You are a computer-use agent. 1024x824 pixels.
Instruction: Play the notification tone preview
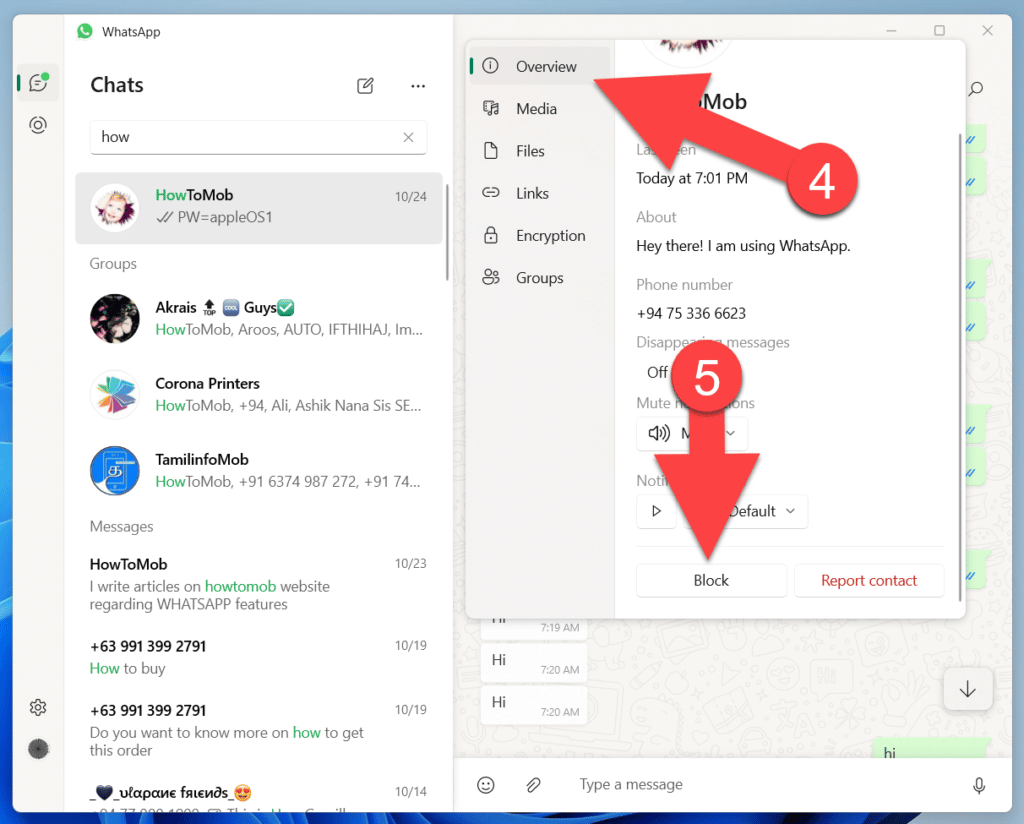[x=656, y=511]
